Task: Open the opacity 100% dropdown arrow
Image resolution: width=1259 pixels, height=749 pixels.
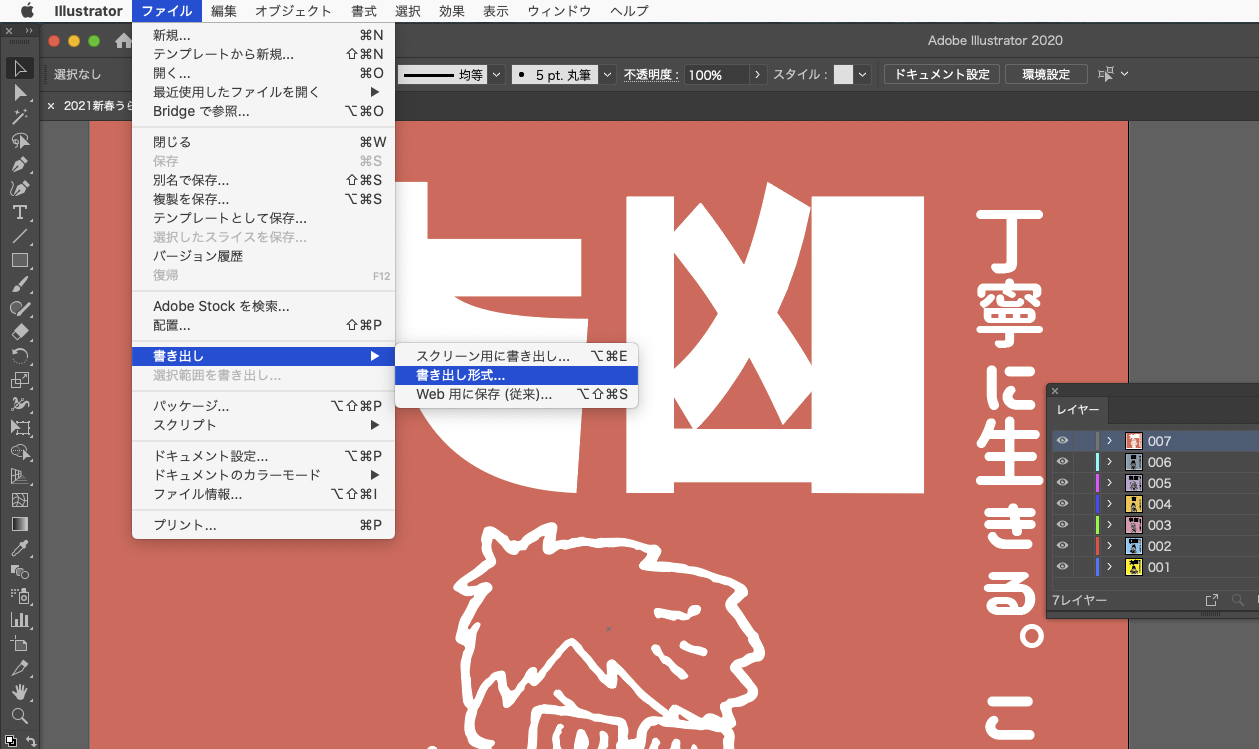Action: pyautogui.click(x=758, y=75)
